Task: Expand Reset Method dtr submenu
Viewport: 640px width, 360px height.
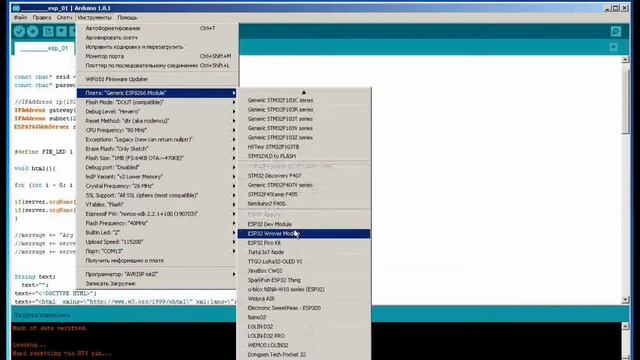Action: [157, 121]
